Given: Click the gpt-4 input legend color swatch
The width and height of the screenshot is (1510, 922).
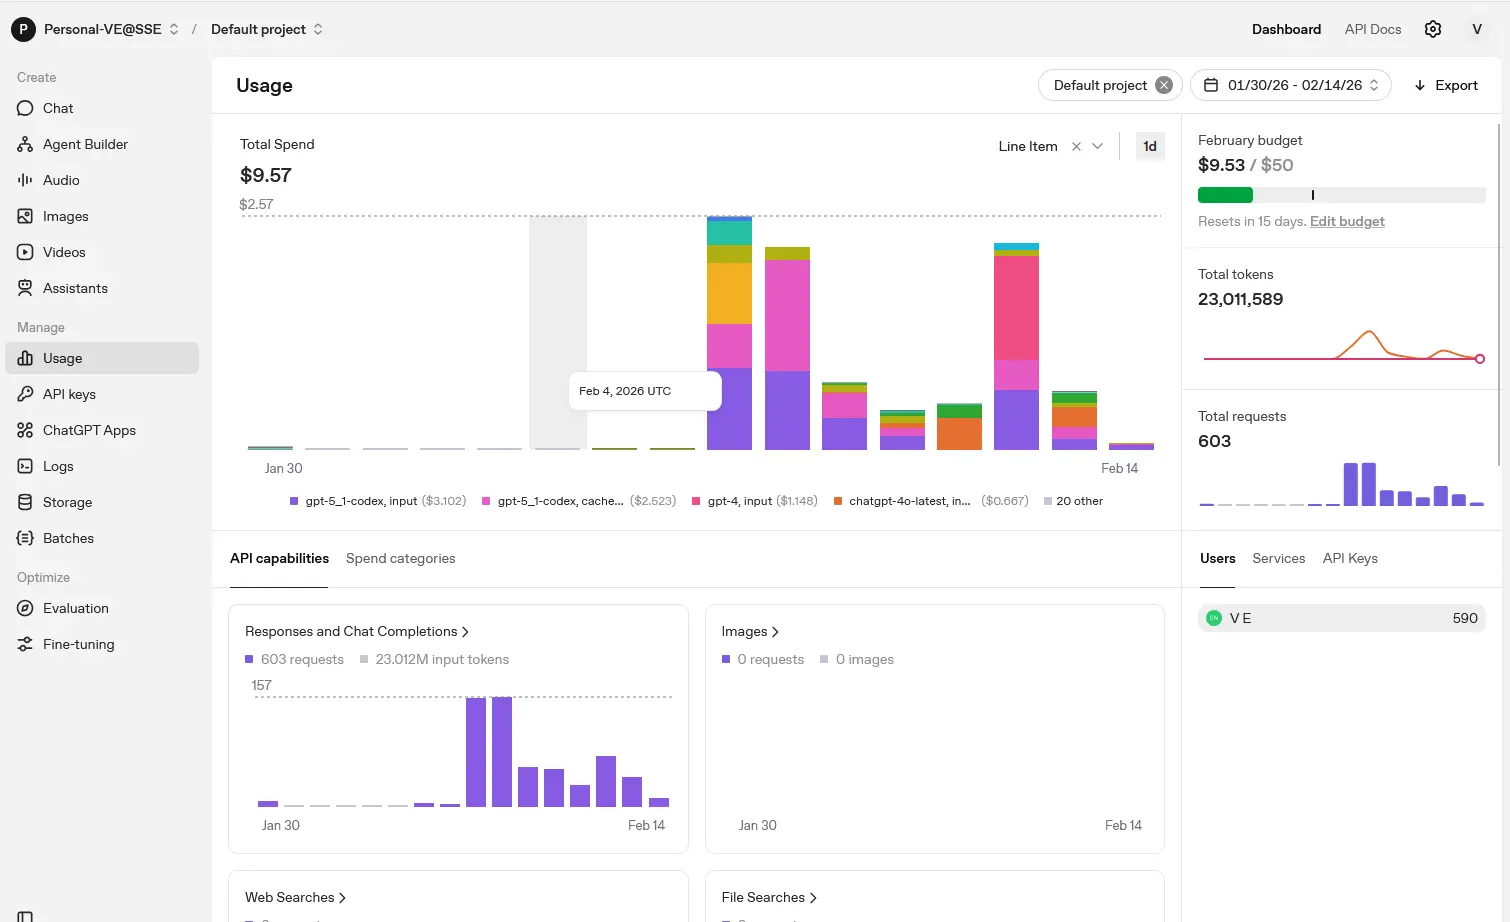Looking at the screenshot, I should 696,501.
